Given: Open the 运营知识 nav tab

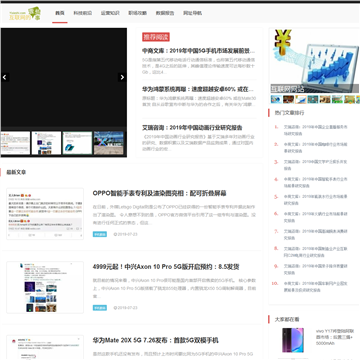Looking at the screenshot, I should coord(110,13).
